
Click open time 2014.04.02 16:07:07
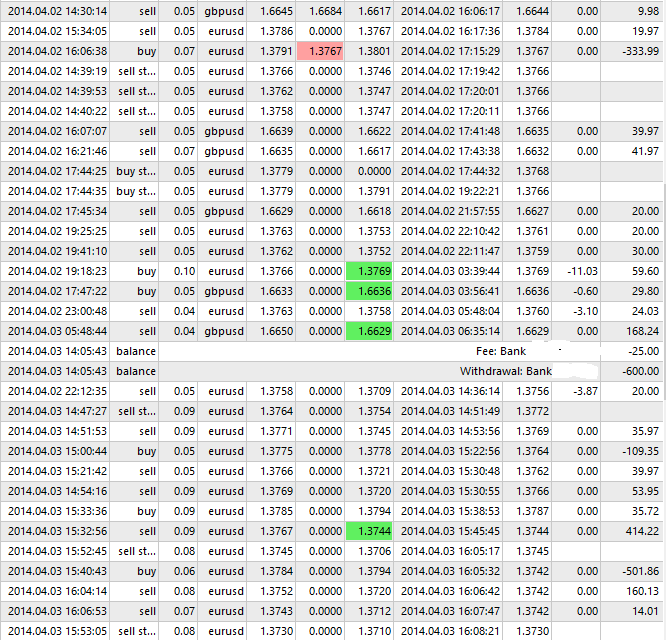(x=57, y=131)
